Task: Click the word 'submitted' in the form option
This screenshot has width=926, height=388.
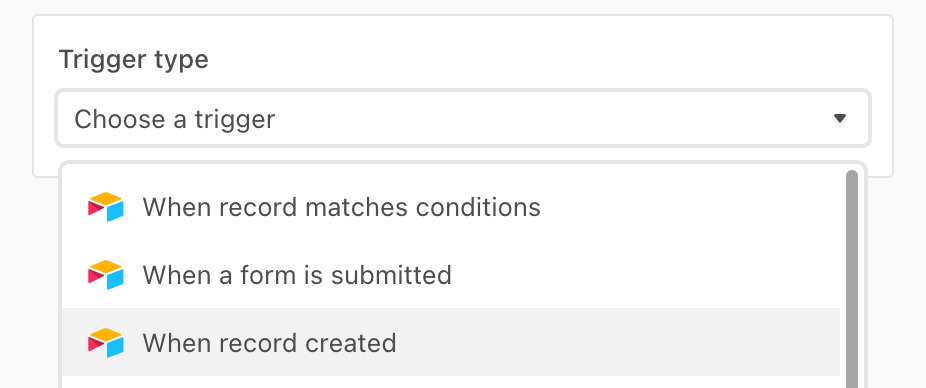Action: pyautogui.click(x=391, y=275)
